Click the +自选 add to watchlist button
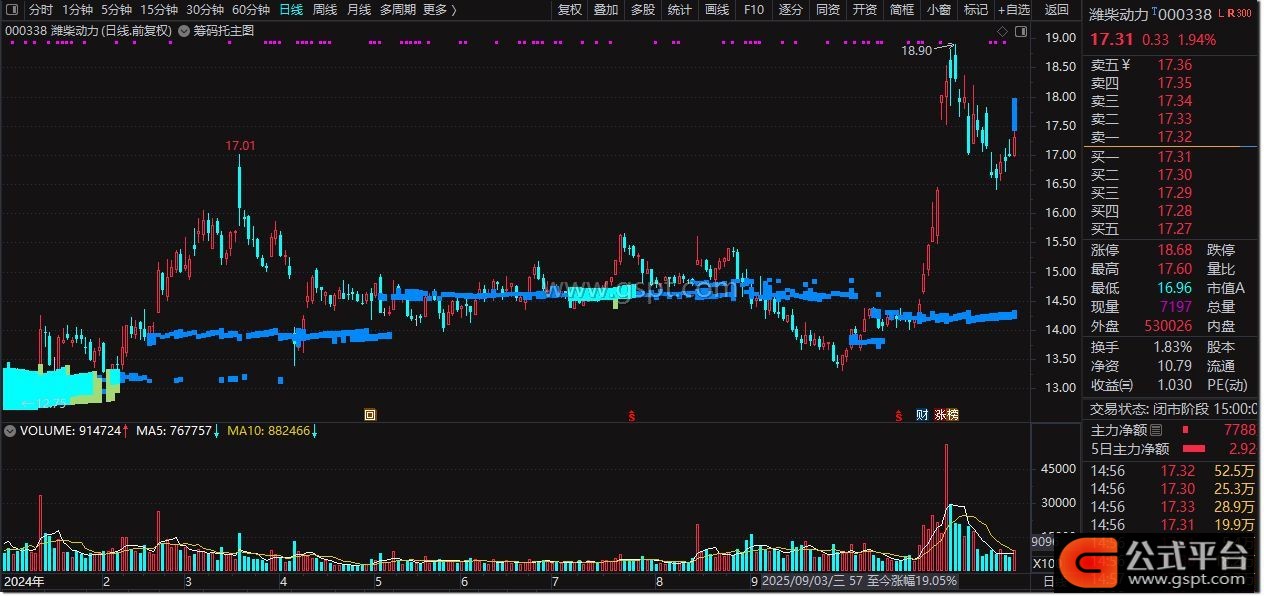This screenshot has width=1264, height=596. [x=1013, y=10]
